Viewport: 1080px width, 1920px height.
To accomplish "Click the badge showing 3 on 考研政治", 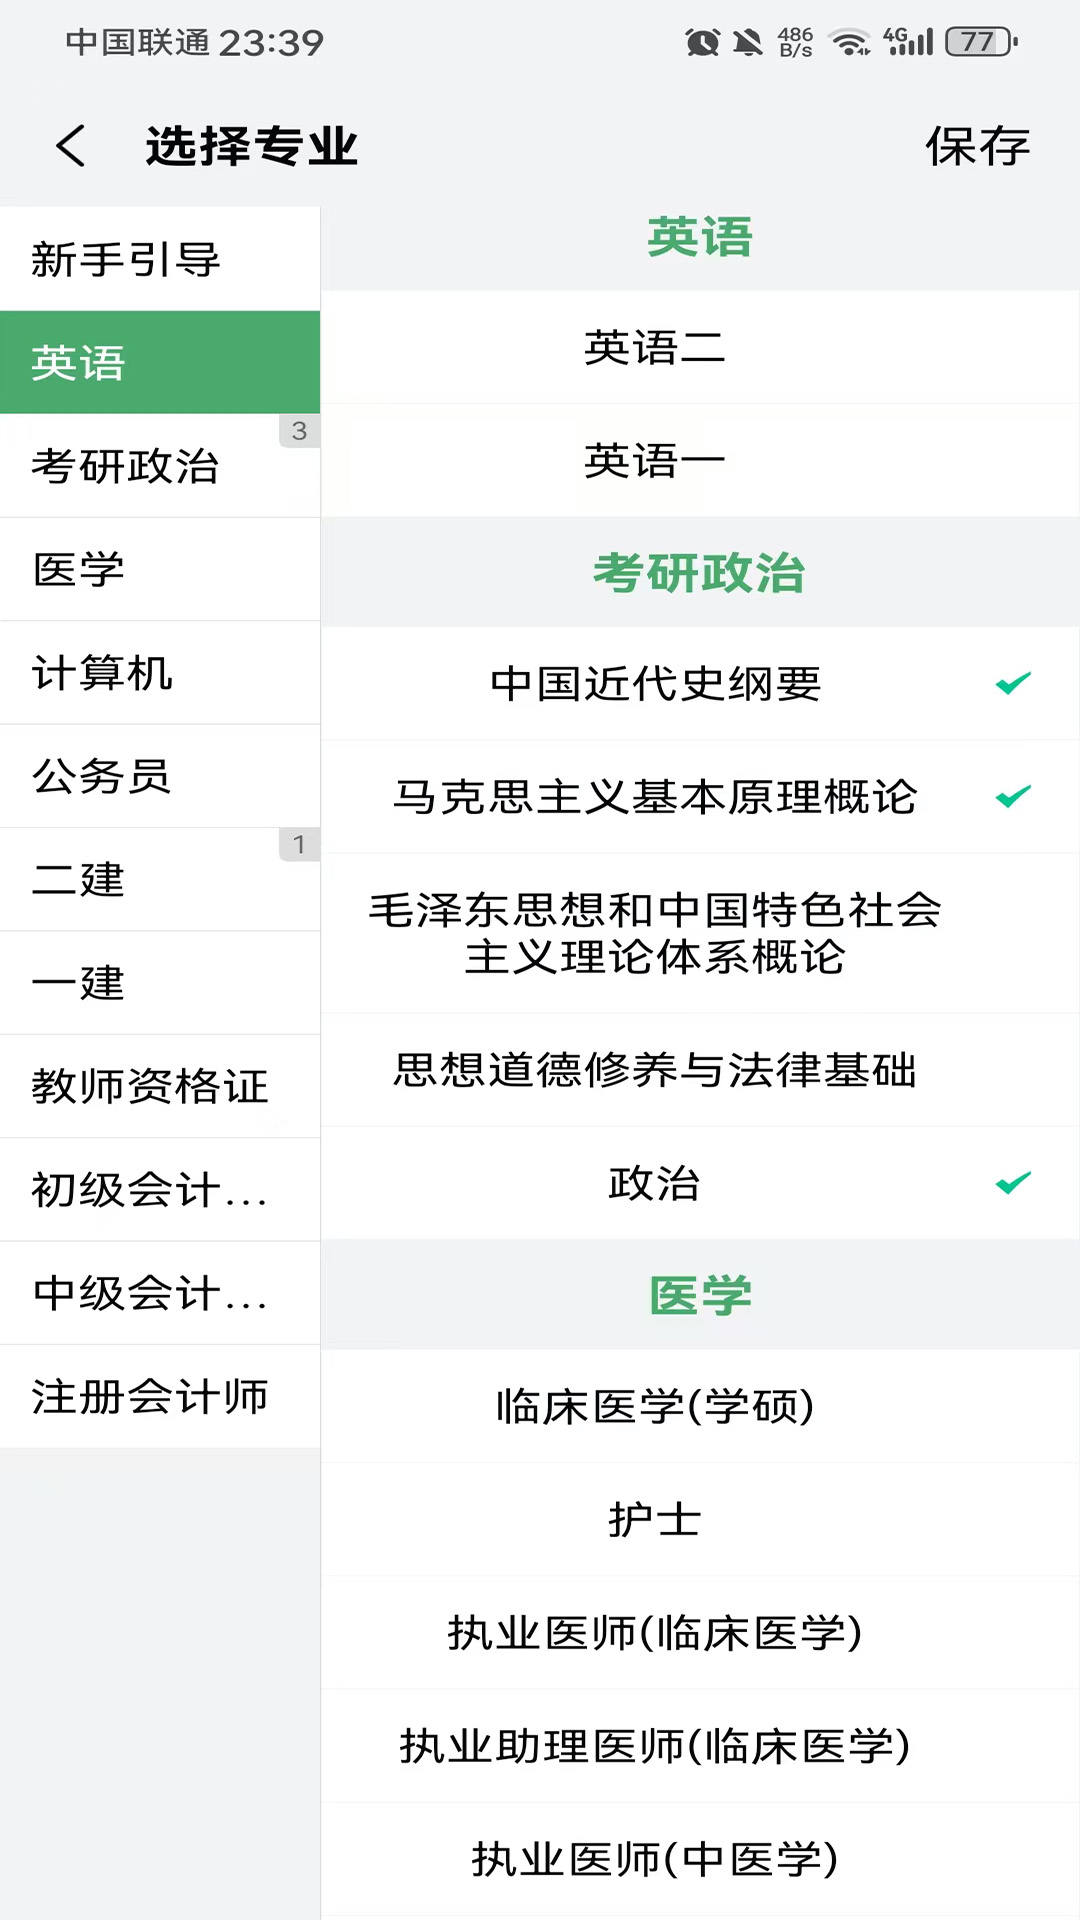I will point(299,432).
